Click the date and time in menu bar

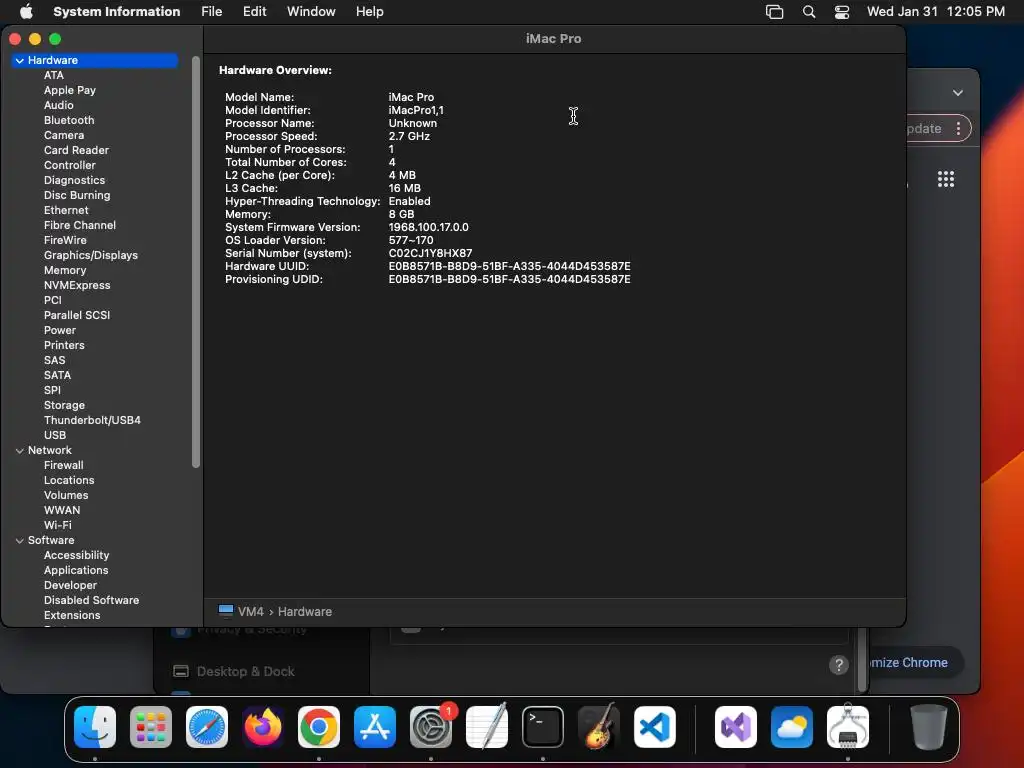click(935, 12)
